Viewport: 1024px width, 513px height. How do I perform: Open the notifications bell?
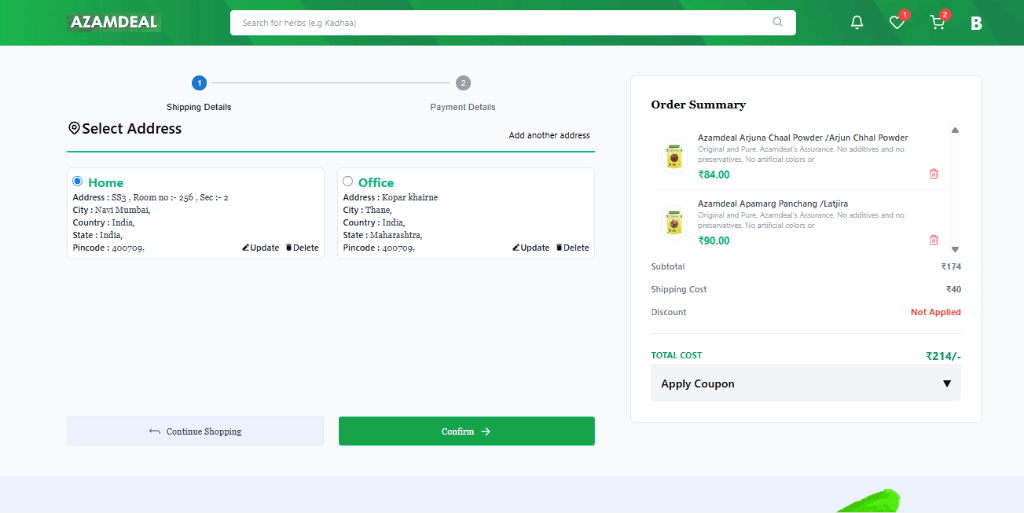pyautogui.click(x=857, y=23)
